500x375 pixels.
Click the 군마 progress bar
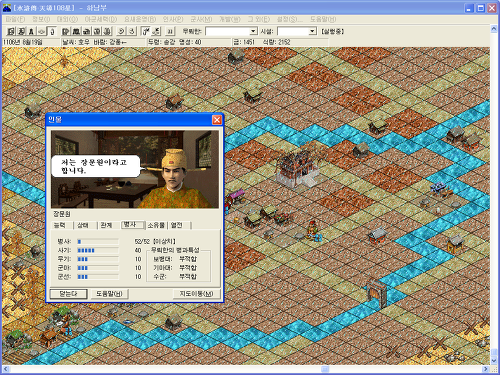pyautogui.click(x=98, y=268)
